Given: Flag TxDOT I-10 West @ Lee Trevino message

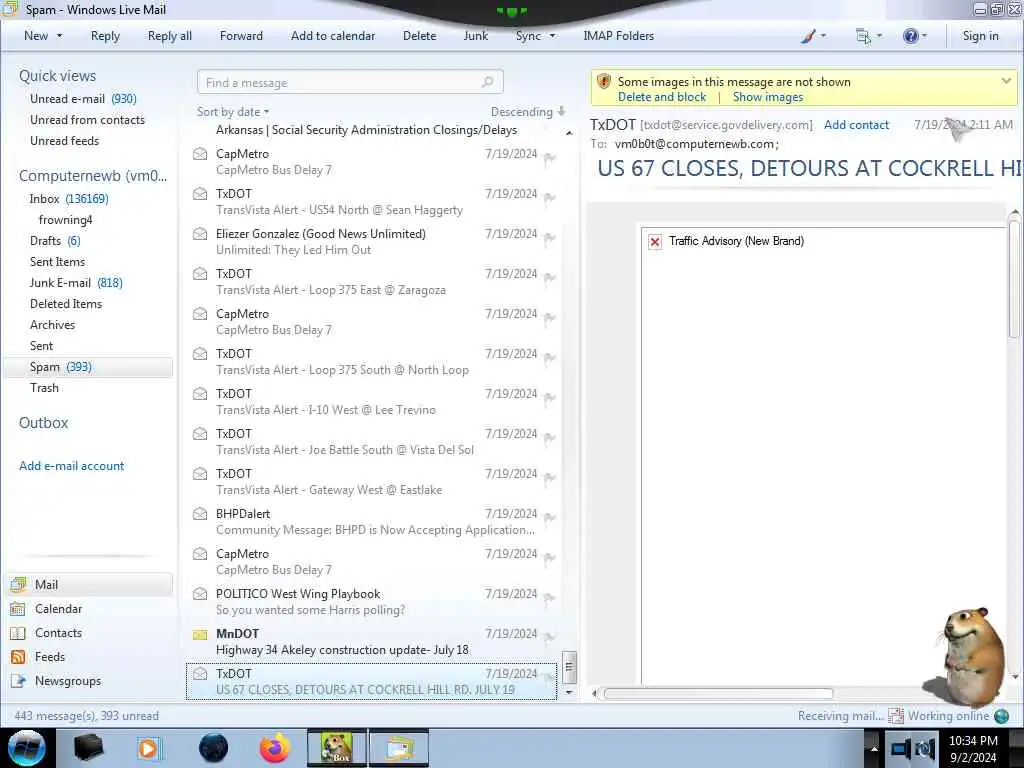Looking at the screenshot, I should 550,398.
